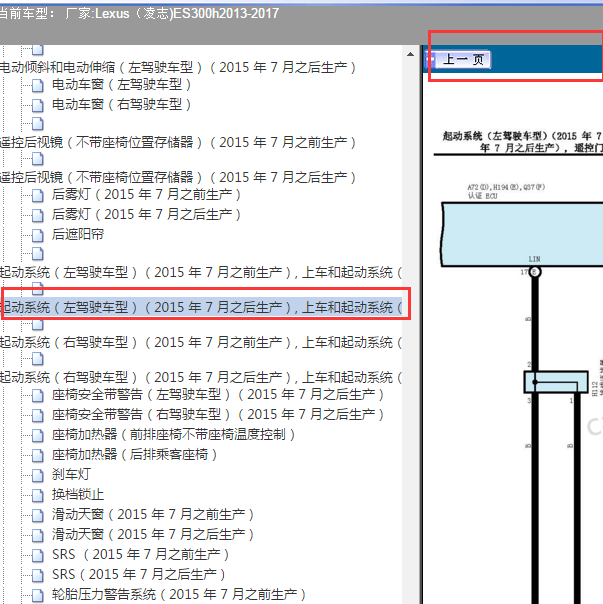Click document icon beside 后遮阳帘
Viewport: 603px width, 604px height.
point(37,235)
